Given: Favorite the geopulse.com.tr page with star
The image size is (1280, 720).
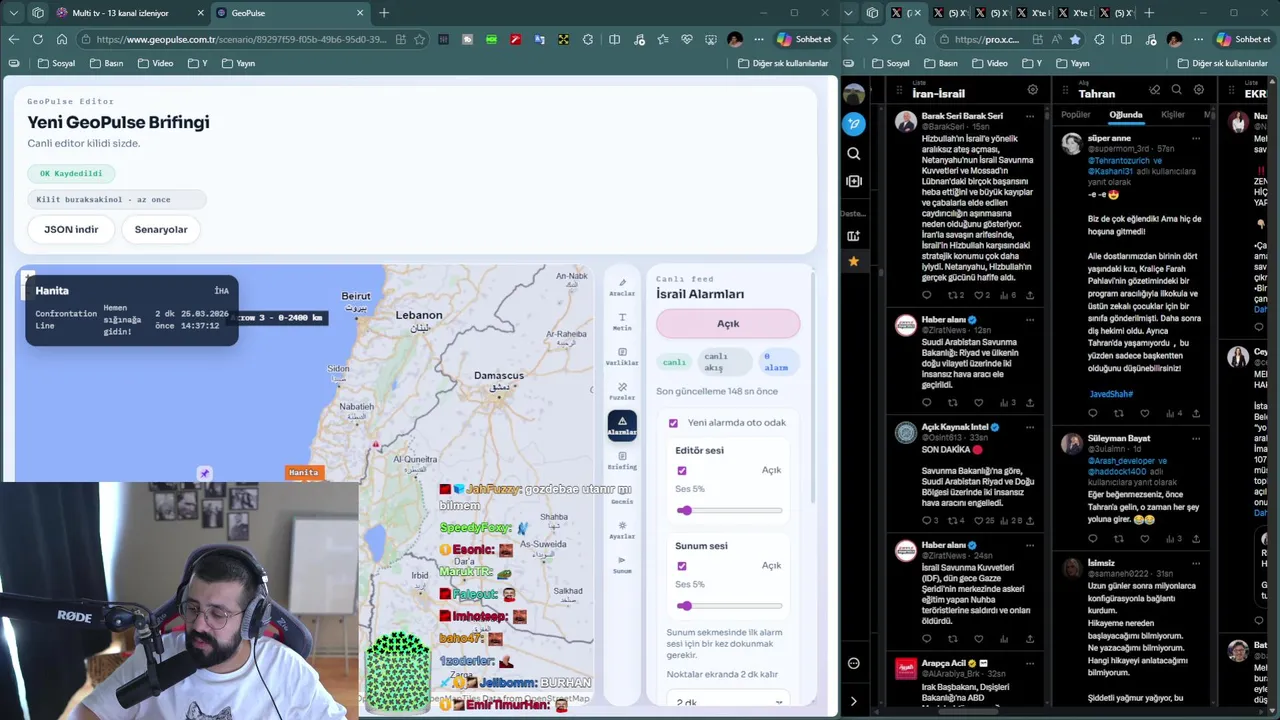Looking at the screenshot, I should click(420, 39).
